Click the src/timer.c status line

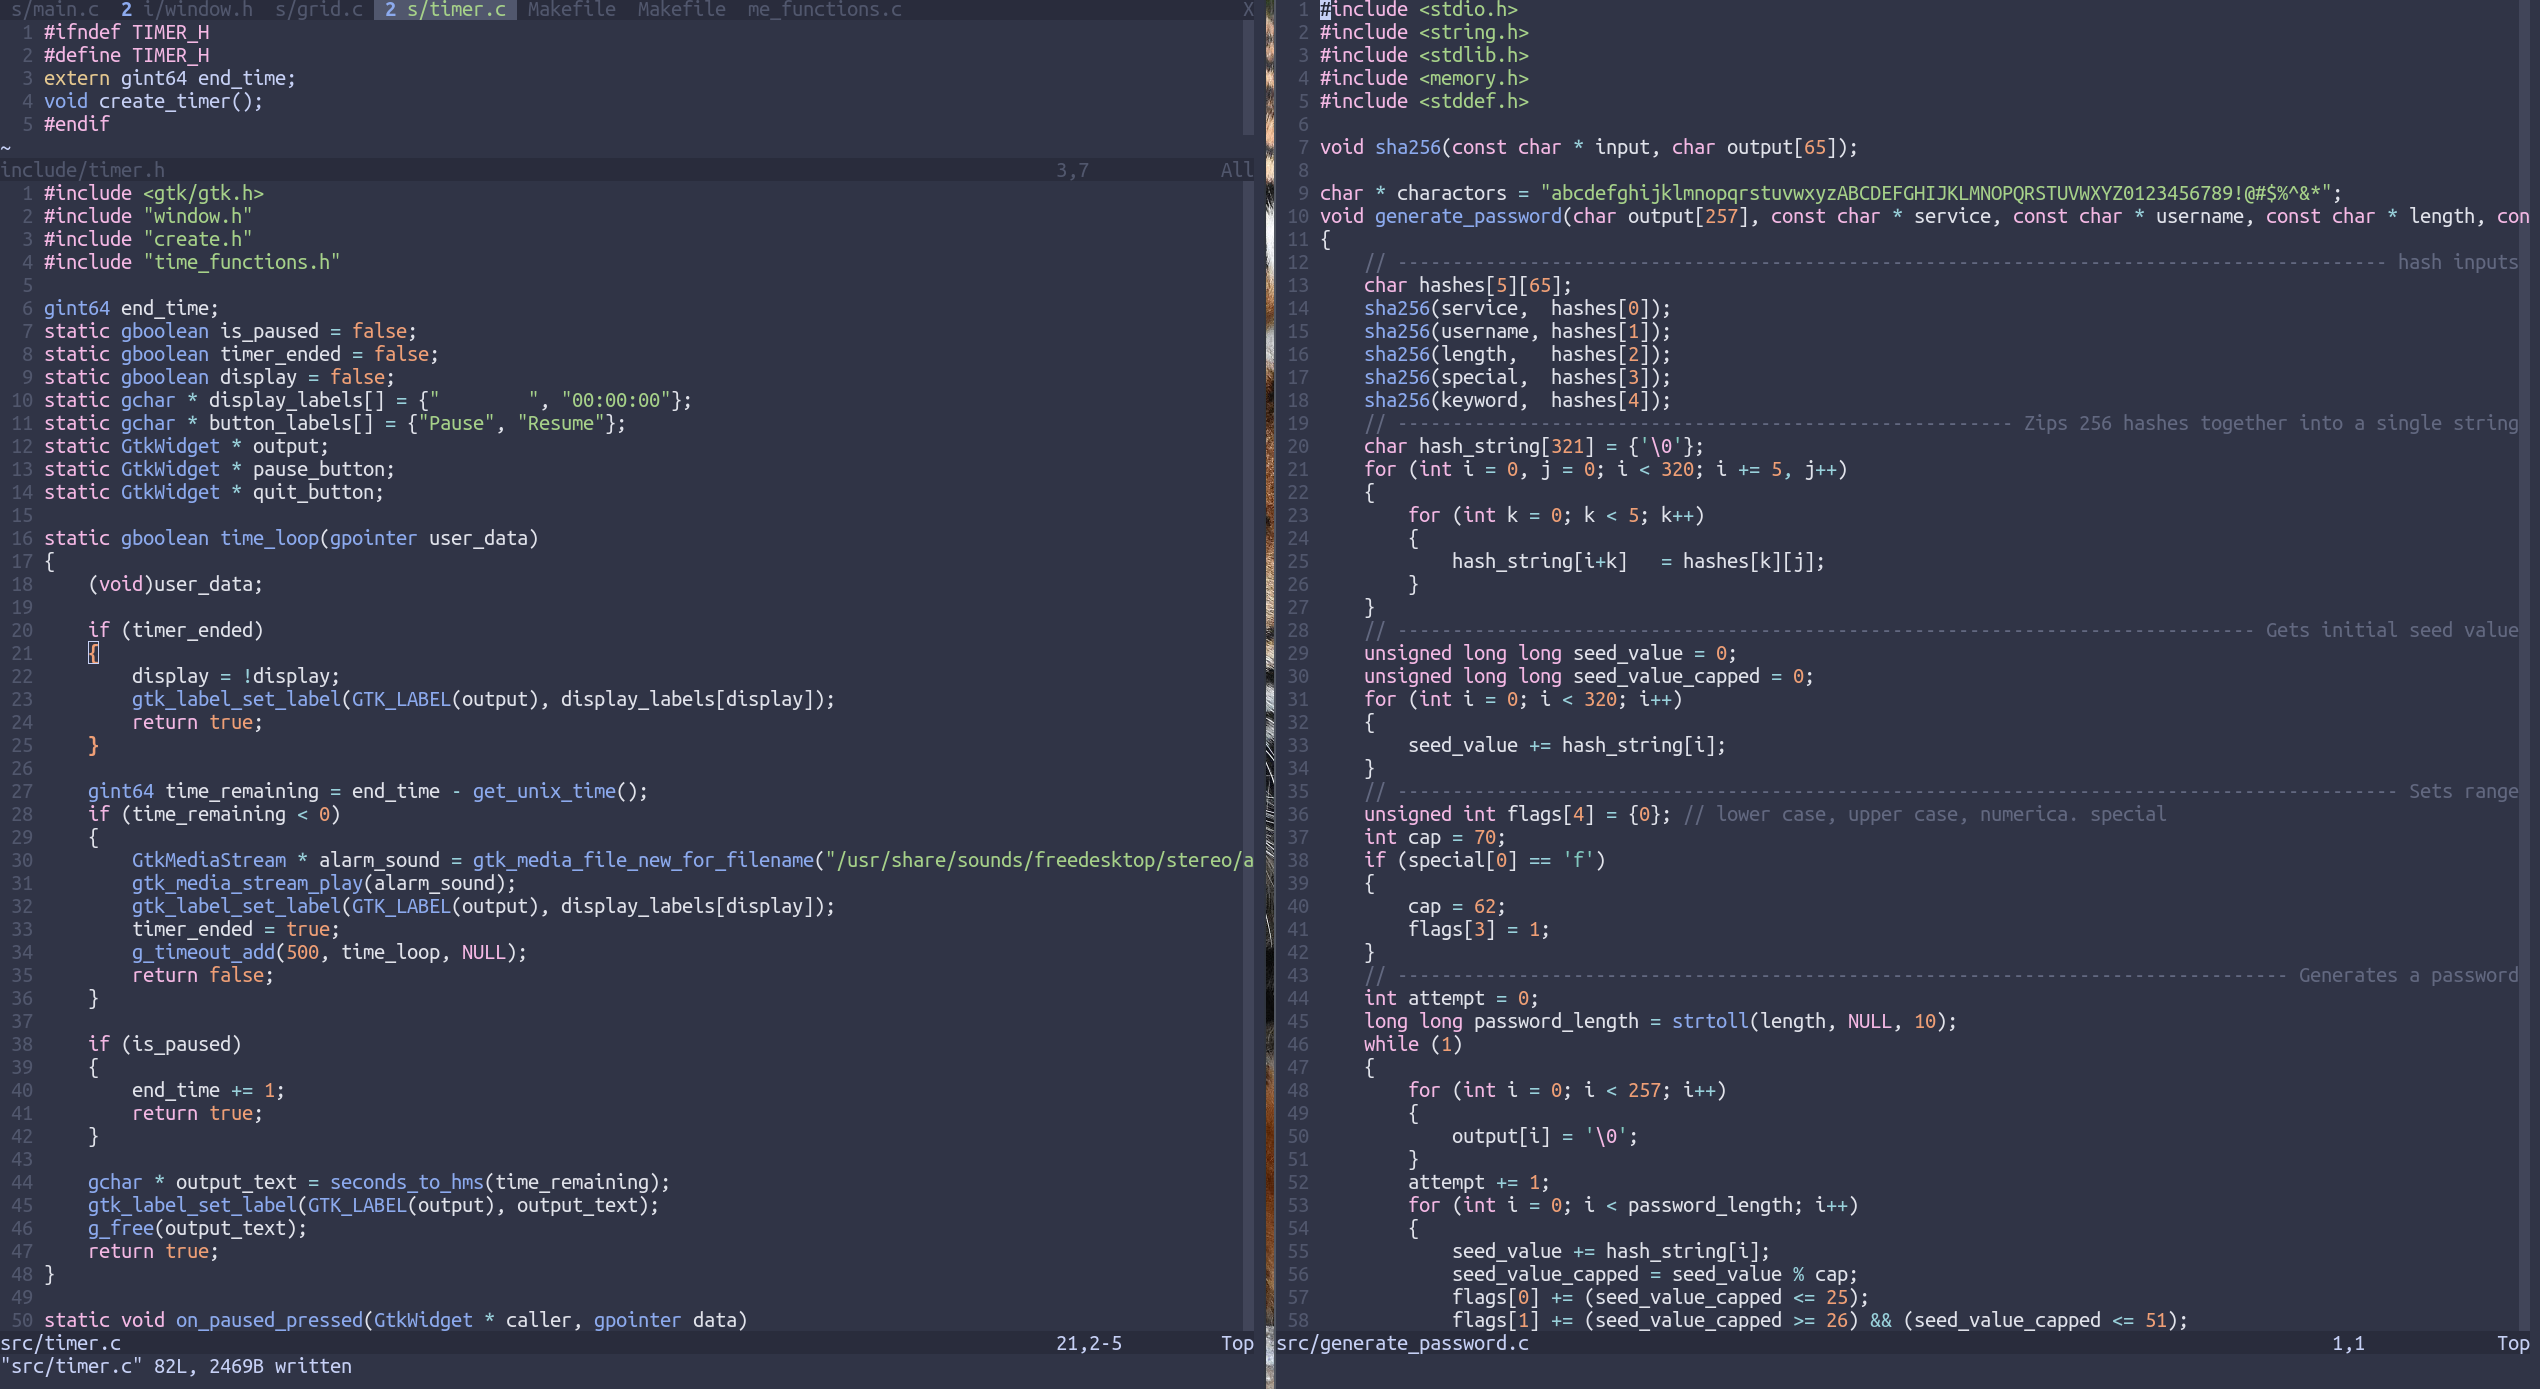click(x=627, y=1343)
